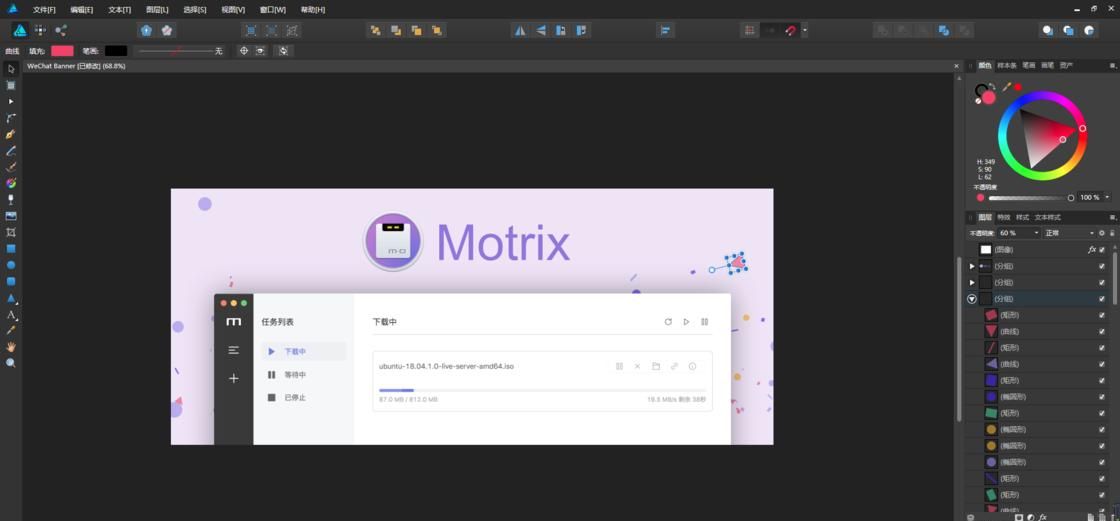Switch to the 特效 tab
Image resolution: width=1120 pixels, height=521 pixels.
[1004, 217]
